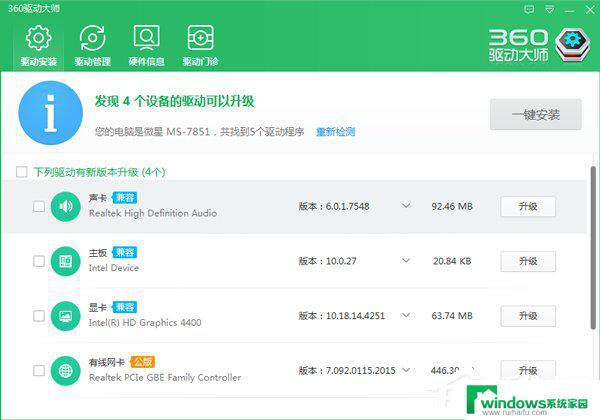Open the feedback chat icon in title bar
Viewport: 600px width, 420px height.
click(x=529, y=10)
